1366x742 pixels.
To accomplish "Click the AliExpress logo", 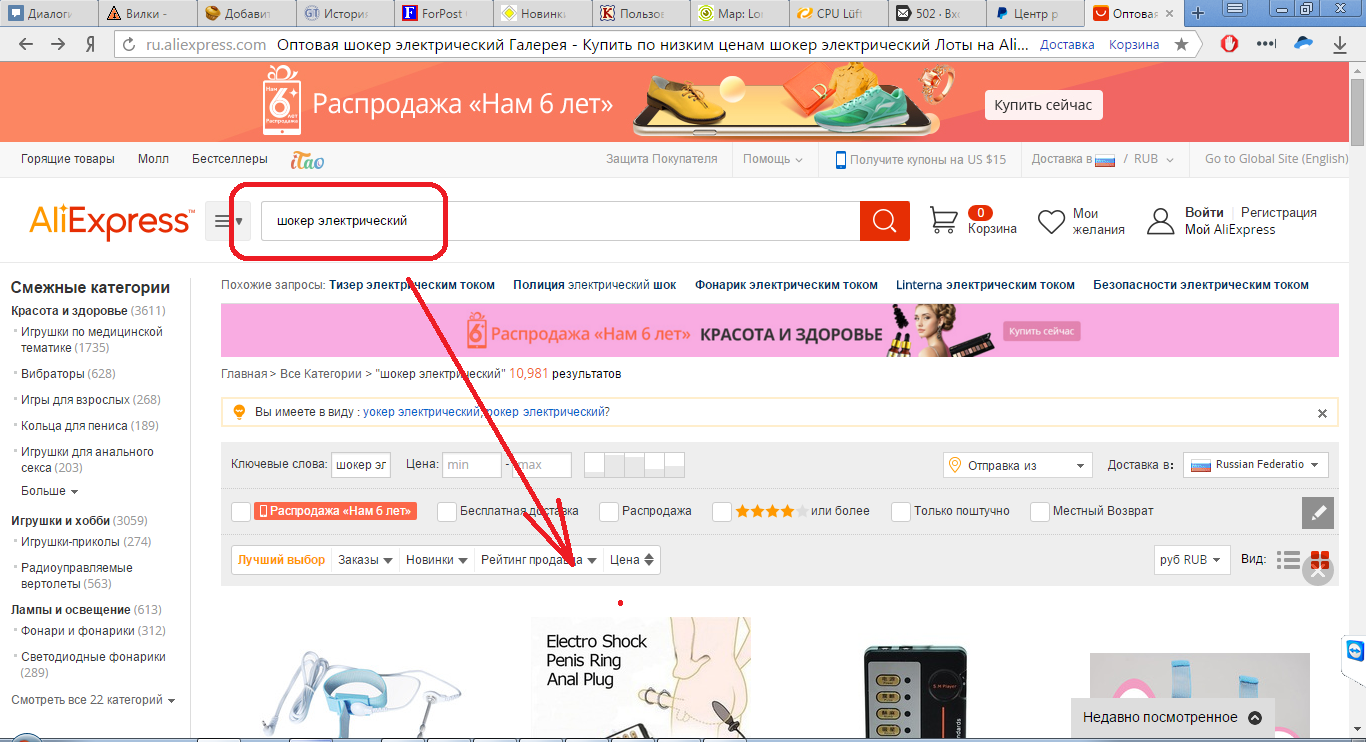I will (x=110, y=222).
